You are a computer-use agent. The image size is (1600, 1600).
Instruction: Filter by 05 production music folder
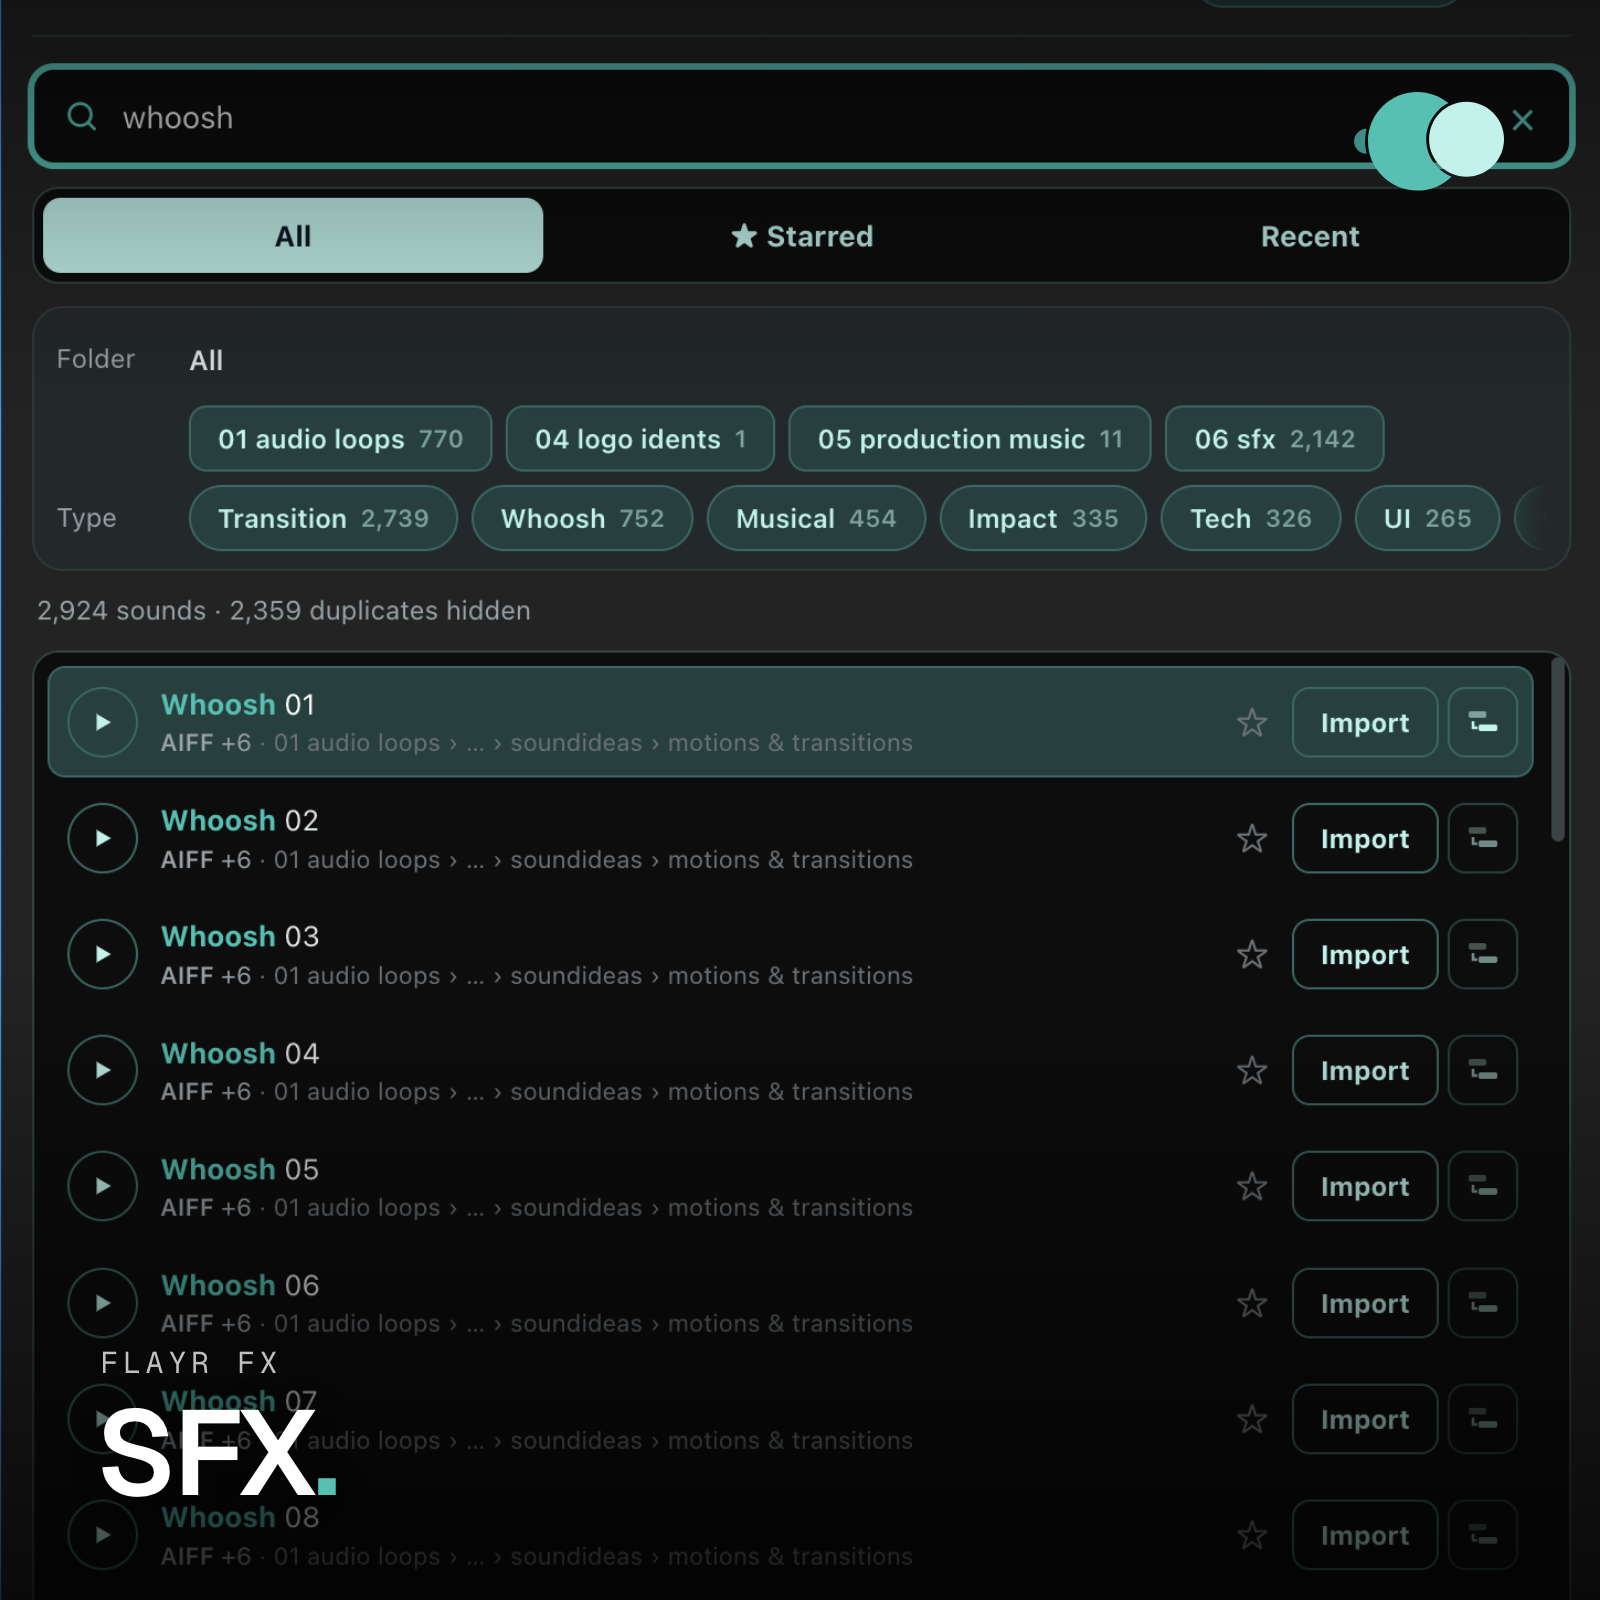(x=970, y=438)
